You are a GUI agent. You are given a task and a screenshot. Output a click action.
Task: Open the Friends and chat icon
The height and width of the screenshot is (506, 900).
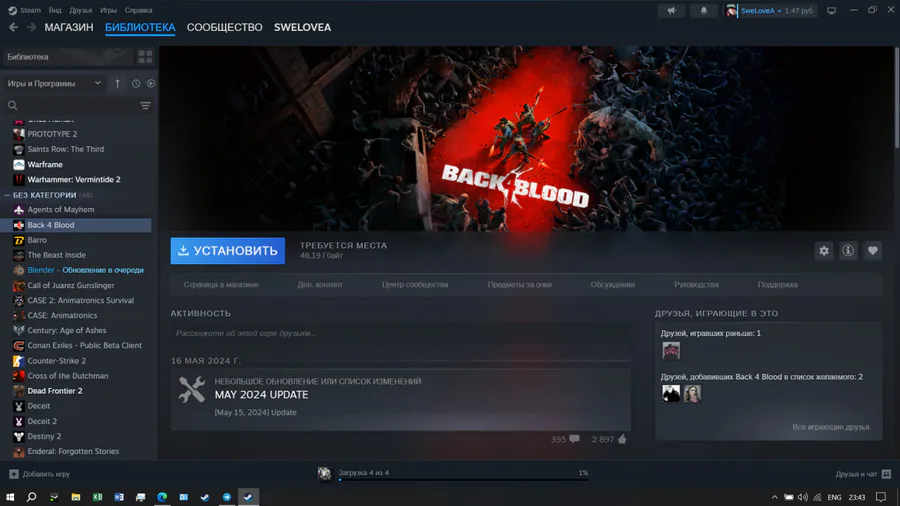coord(887,474)
